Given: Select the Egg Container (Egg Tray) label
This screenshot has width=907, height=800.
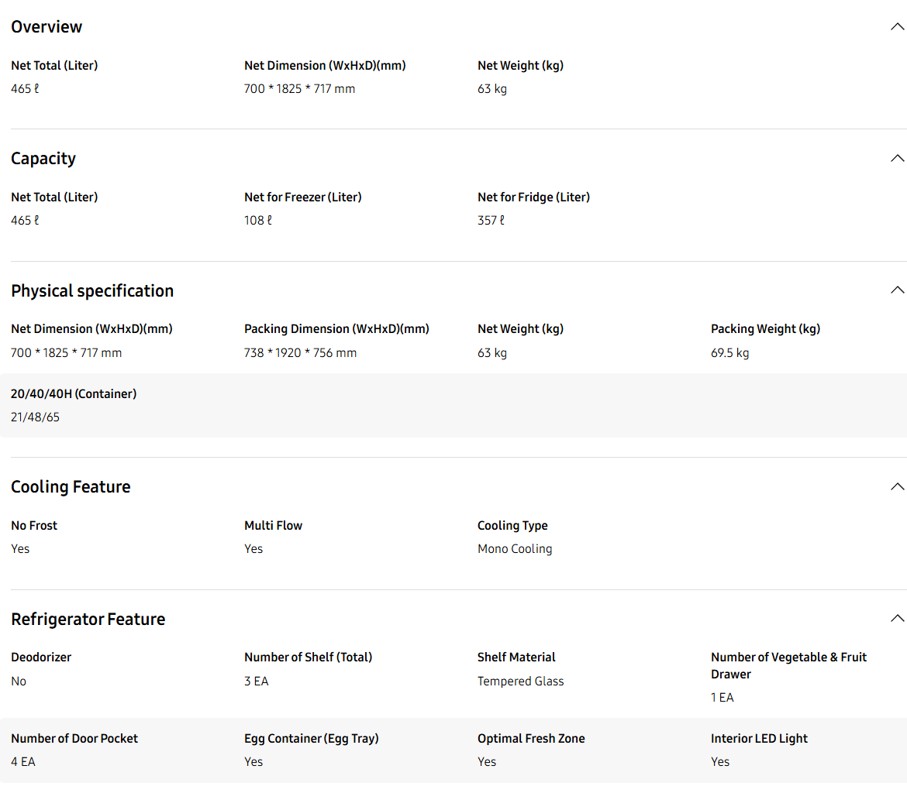Looking at the screenshot, I should pyautogui.click(x=311, y=739).
